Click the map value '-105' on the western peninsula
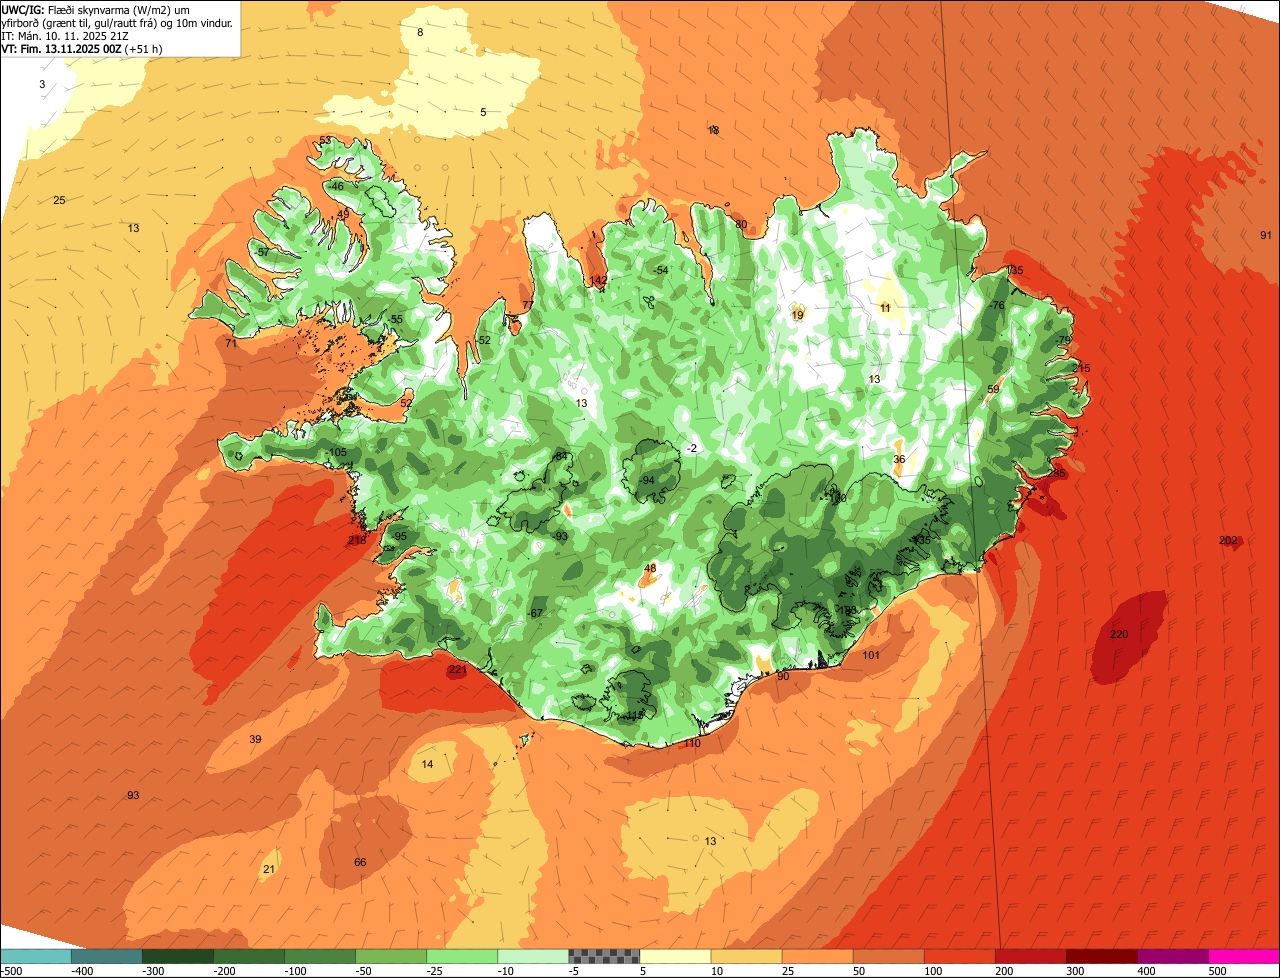Viewport: 1280px width, 978px height. coord(337,453)
